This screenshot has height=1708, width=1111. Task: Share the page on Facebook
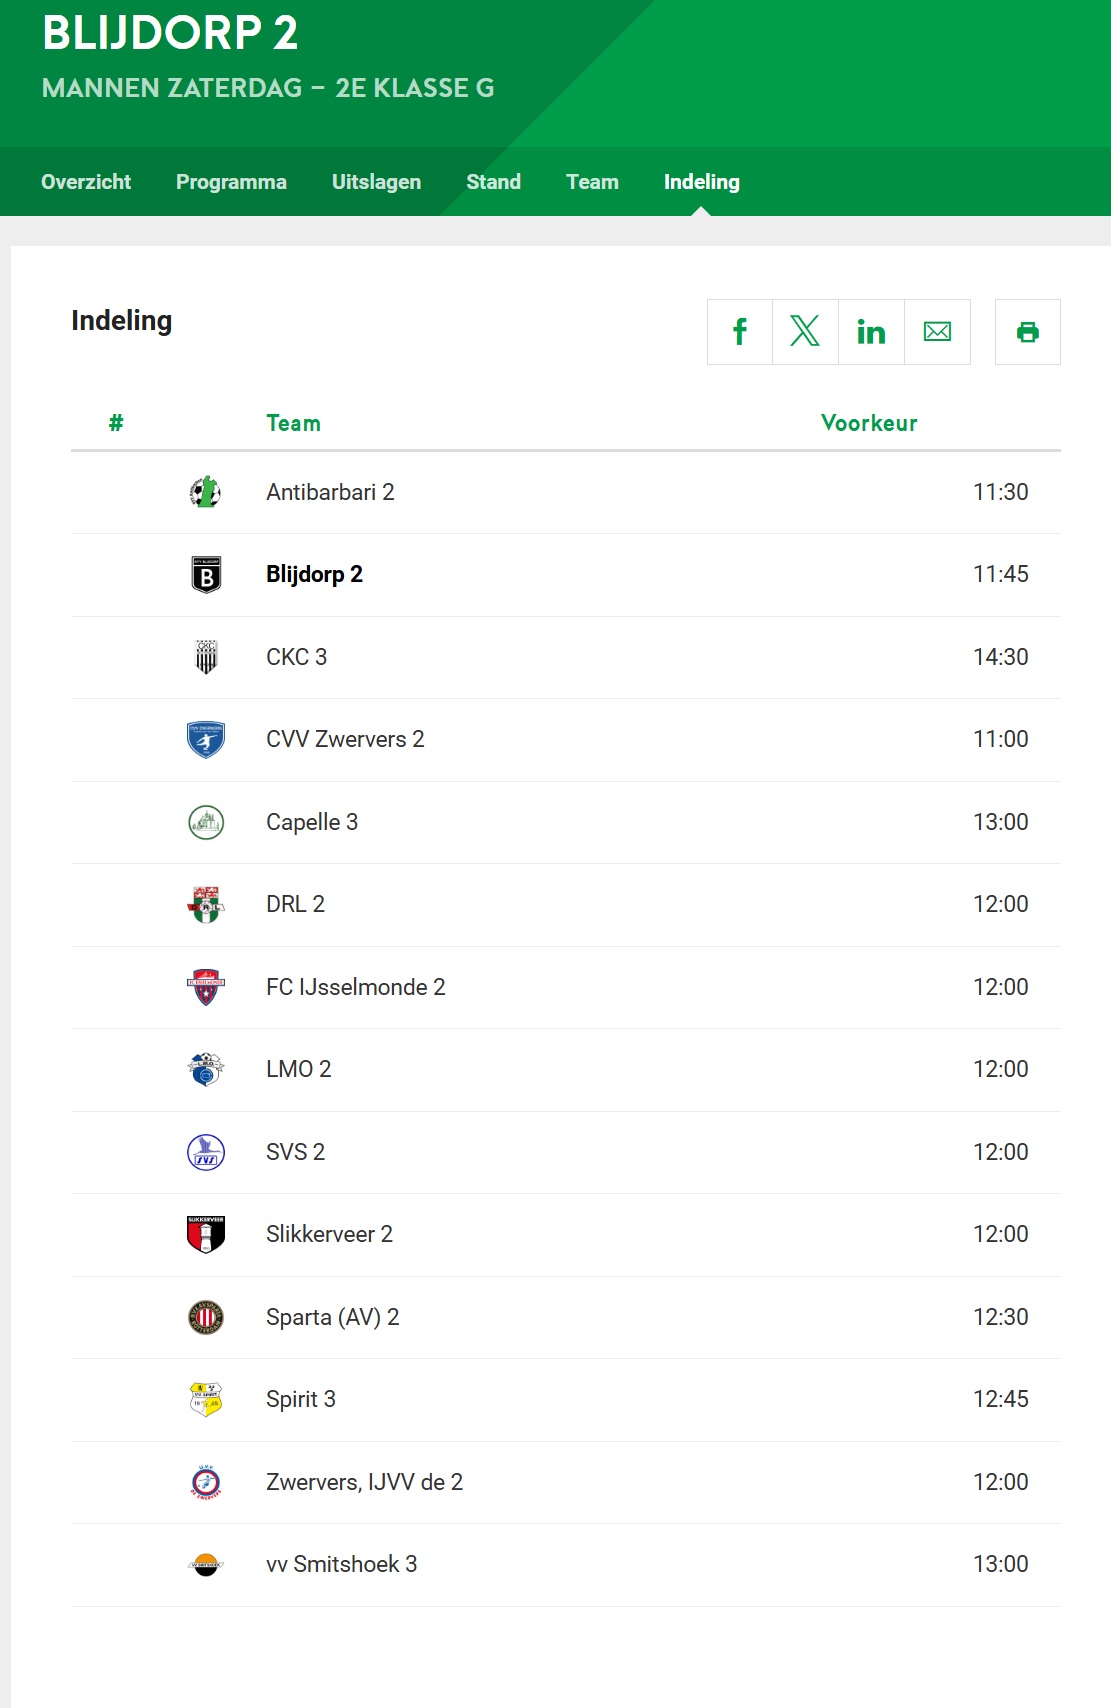click(x=740, y=332)
